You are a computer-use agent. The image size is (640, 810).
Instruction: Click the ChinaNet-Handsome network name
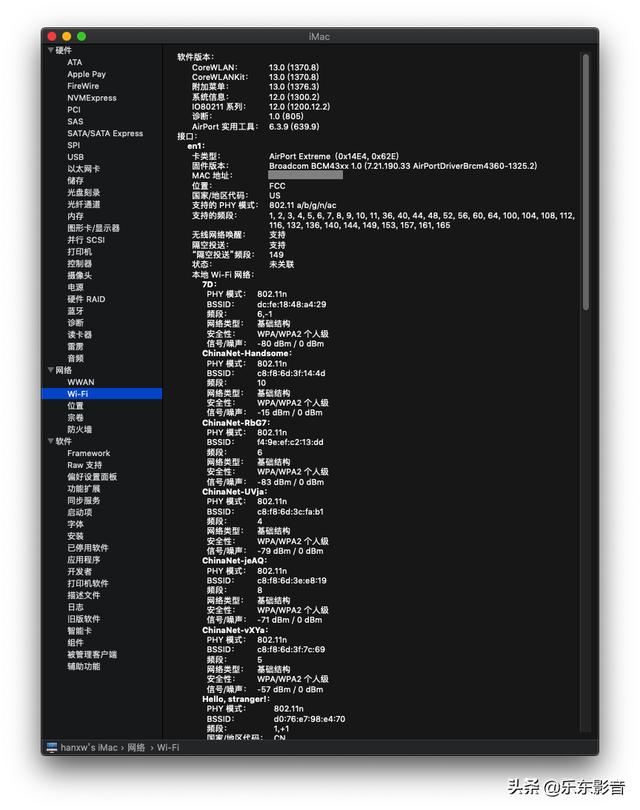pos(246,353)
